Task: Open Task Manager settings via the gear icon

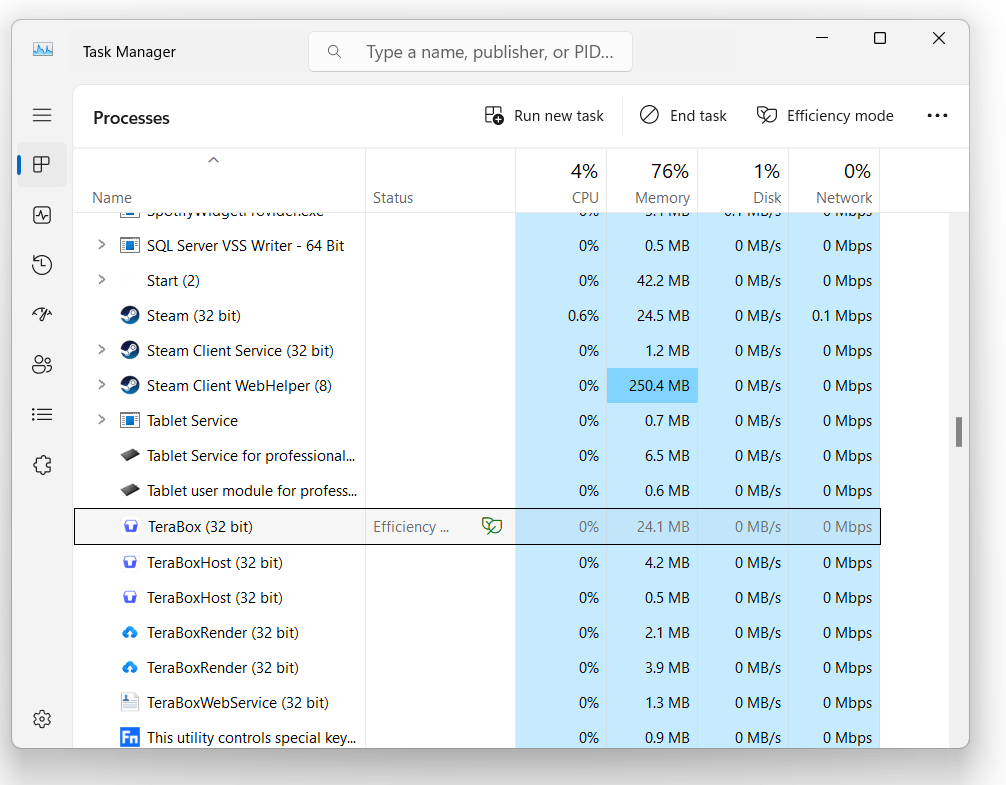Action: point(42,718)
